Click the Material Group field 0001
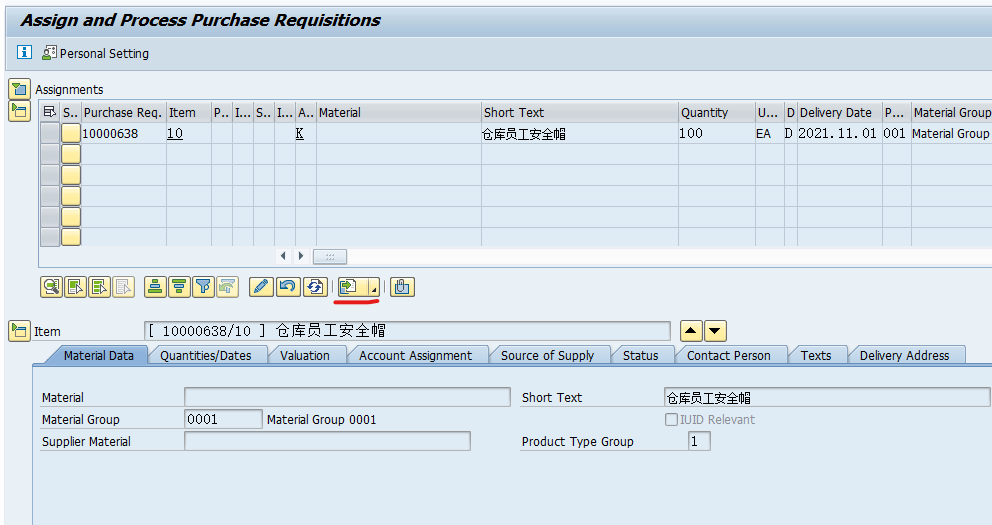The image size is (992, 525). pos(223,419)
